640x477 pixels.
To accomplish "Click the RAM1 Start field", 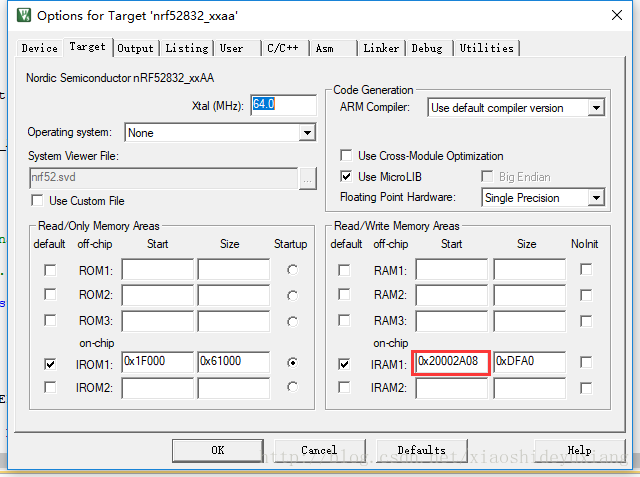I will coord(452,269).
